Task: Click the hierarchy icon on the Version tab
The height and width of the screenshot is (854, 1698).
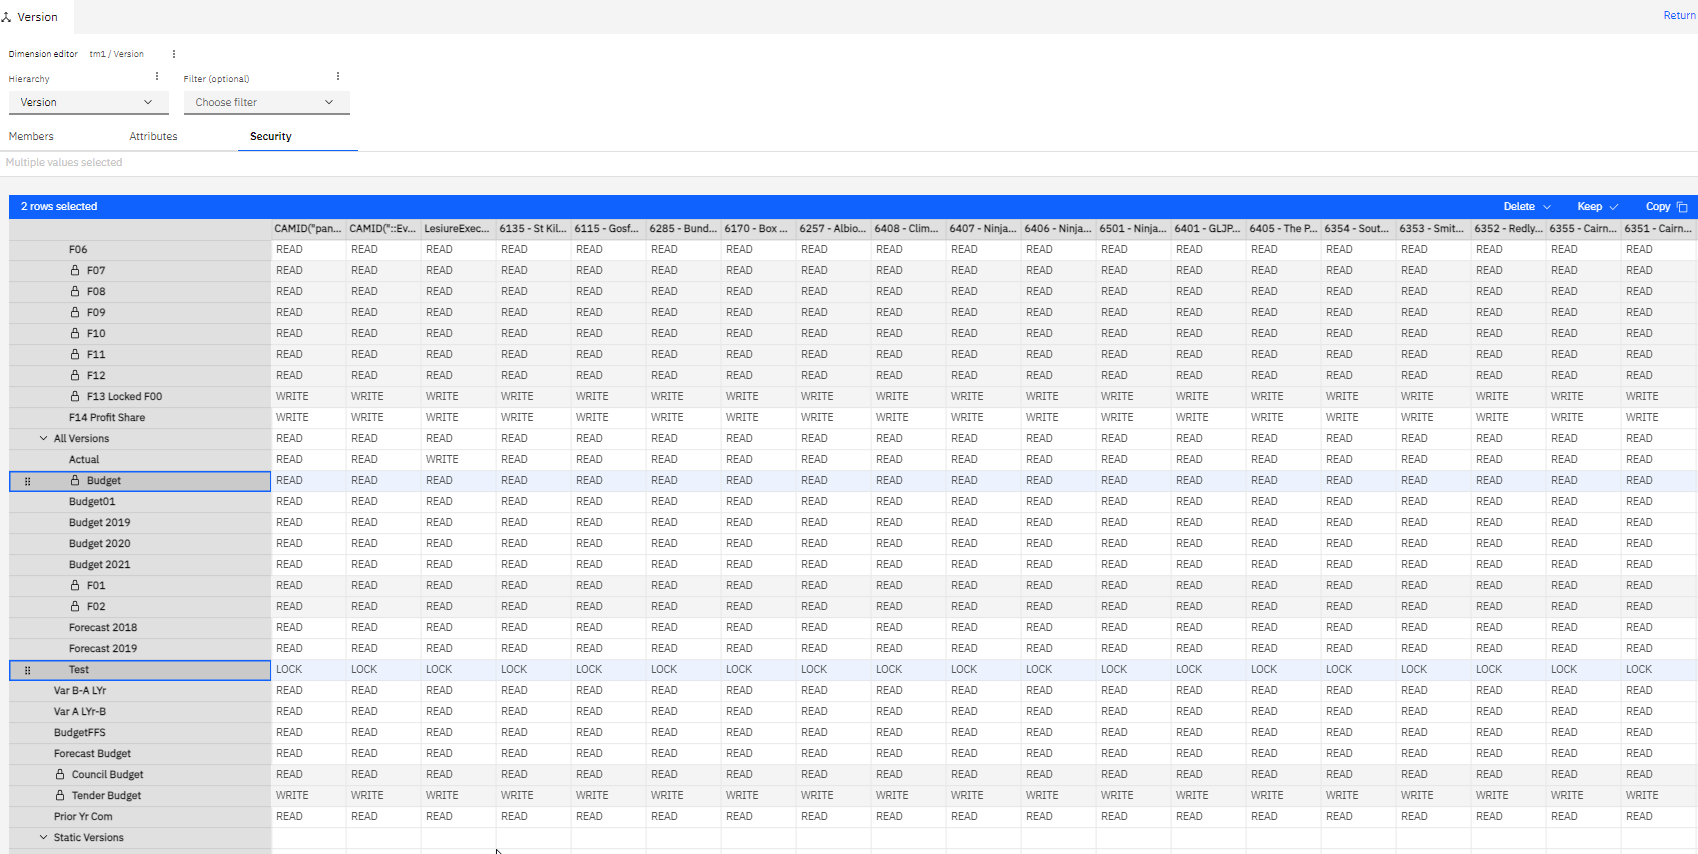Action: [7, 17]
